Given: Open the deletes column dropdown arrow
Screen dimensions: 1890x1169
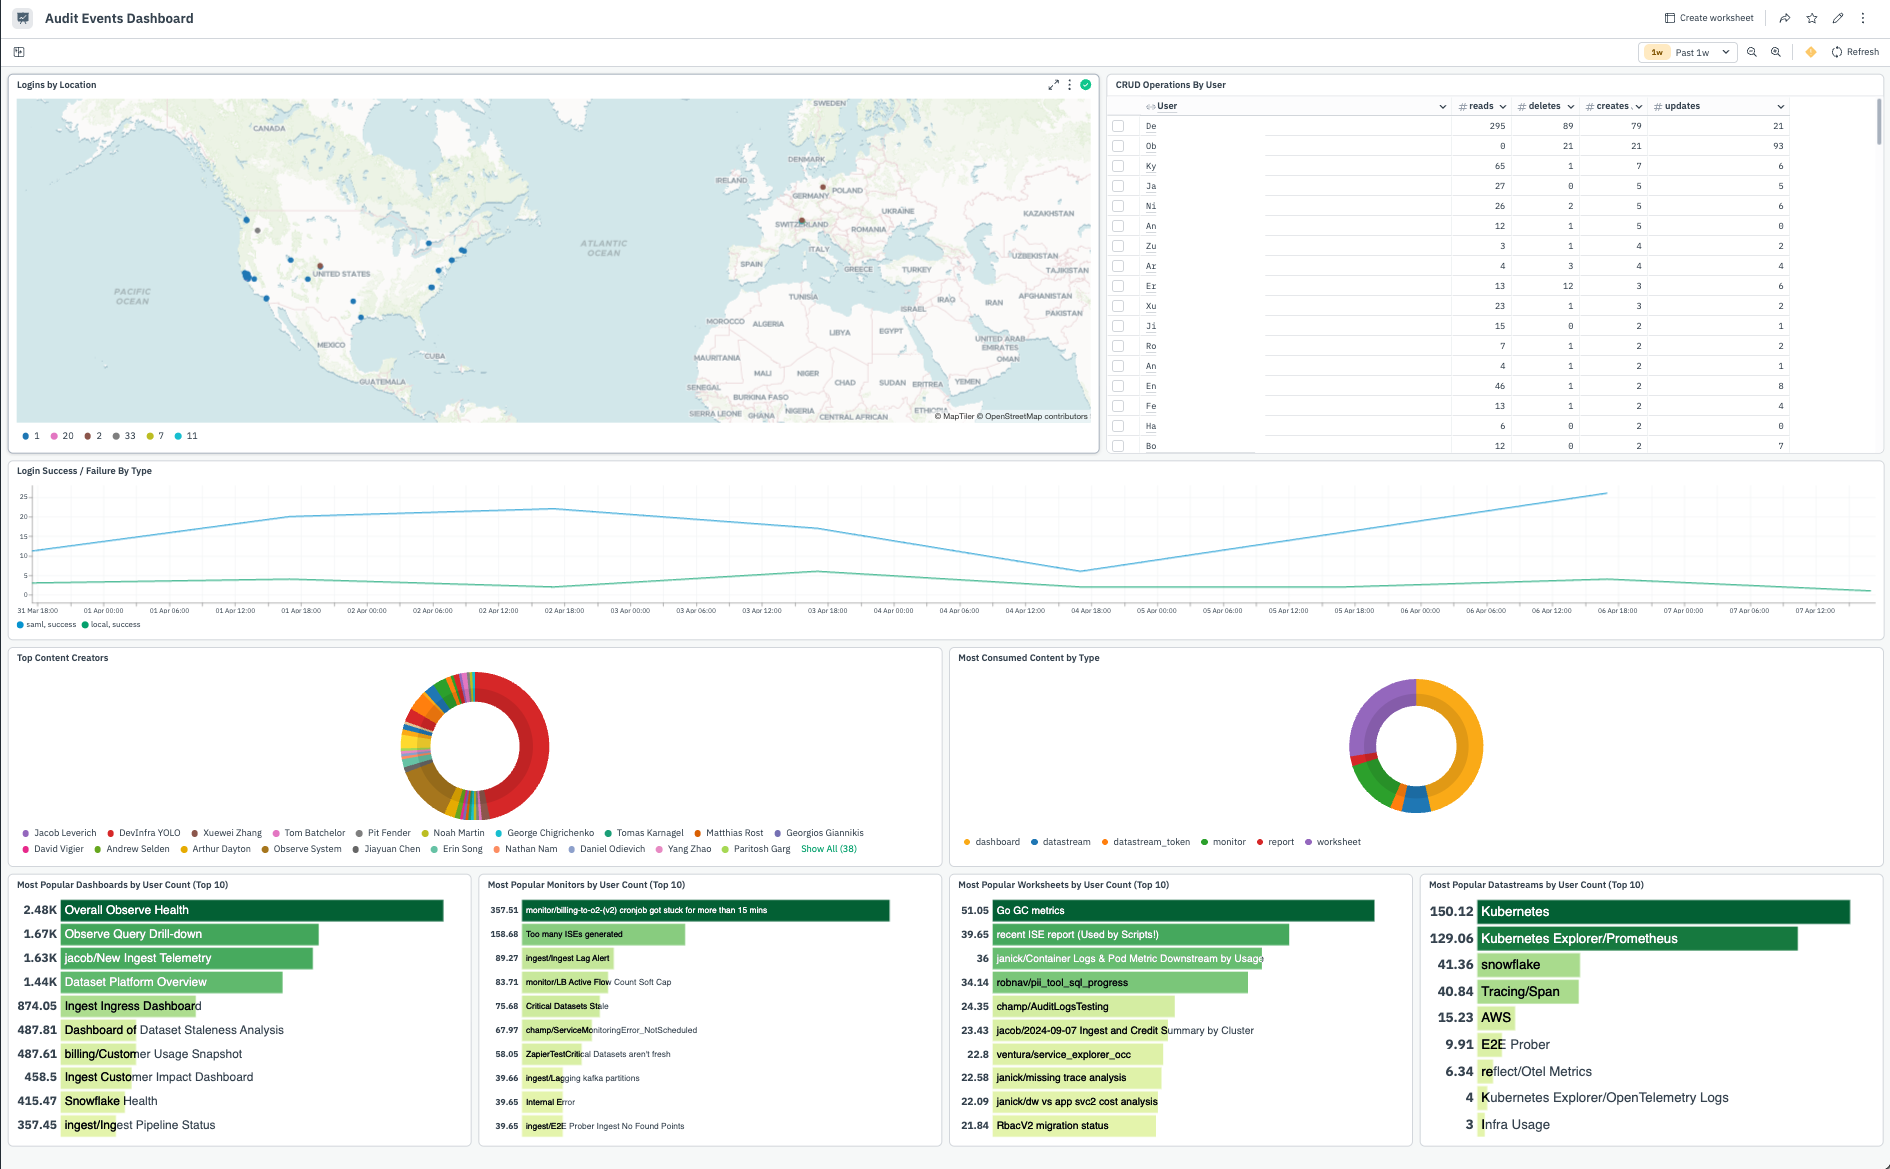Looking at the screenshot, I should (x=1570, y=107).
